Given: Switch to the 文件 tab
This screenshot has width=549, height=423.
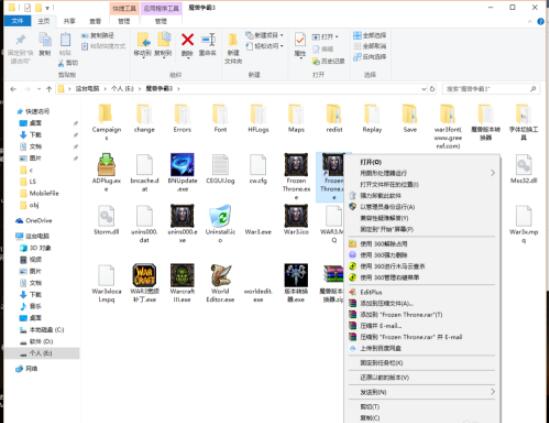Looking at the screenshot, I should 17,21.
